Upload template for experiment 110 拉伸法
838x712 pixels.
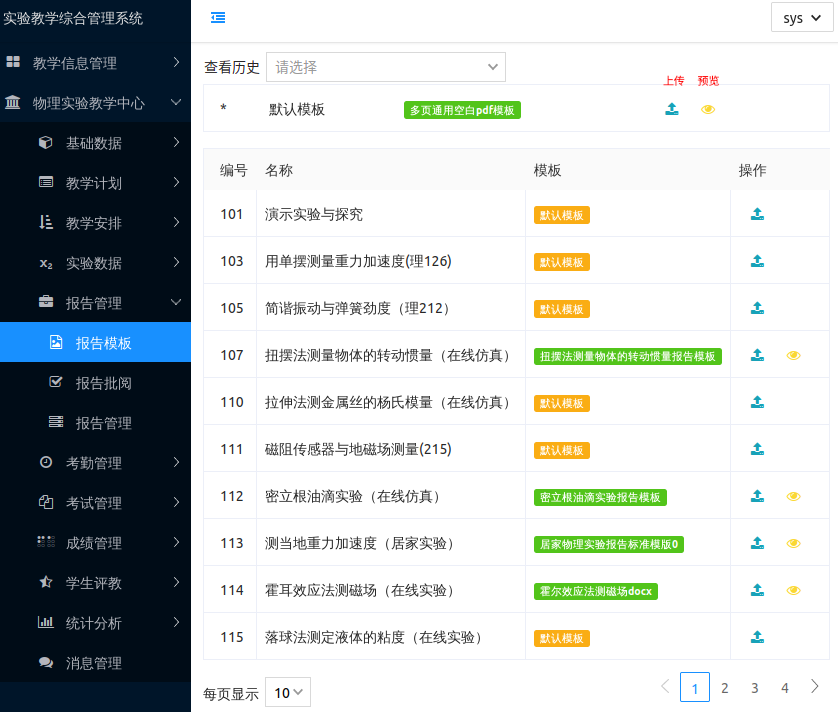click(x=757, y=402)
